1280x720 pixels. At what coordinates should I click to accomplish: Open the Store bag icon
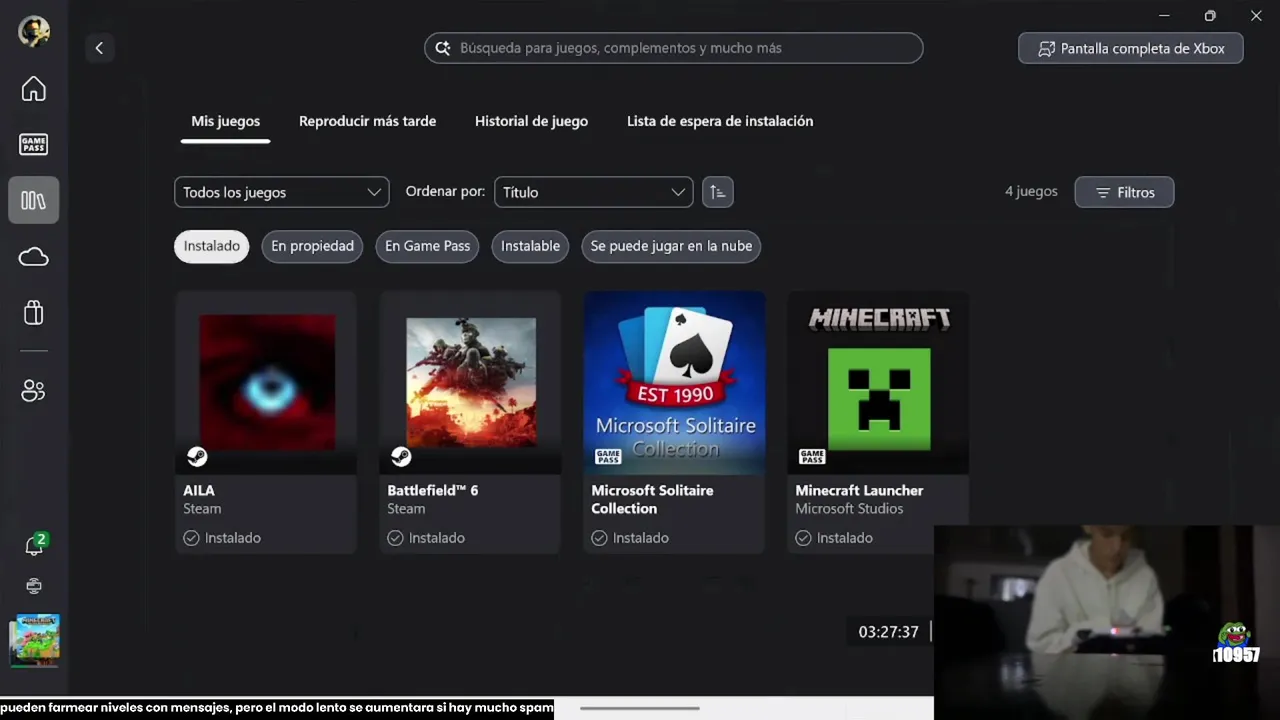coord(34,313)
